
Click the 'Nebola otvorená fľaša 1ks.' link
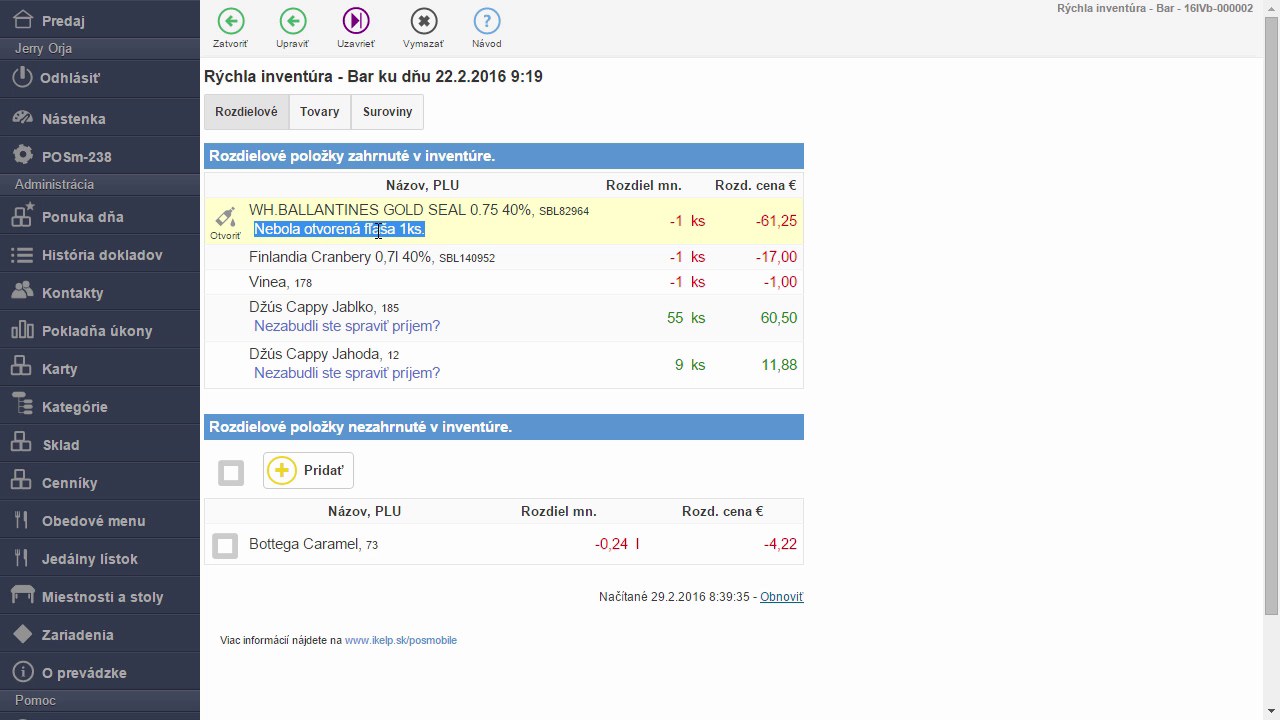pos(339,229)
